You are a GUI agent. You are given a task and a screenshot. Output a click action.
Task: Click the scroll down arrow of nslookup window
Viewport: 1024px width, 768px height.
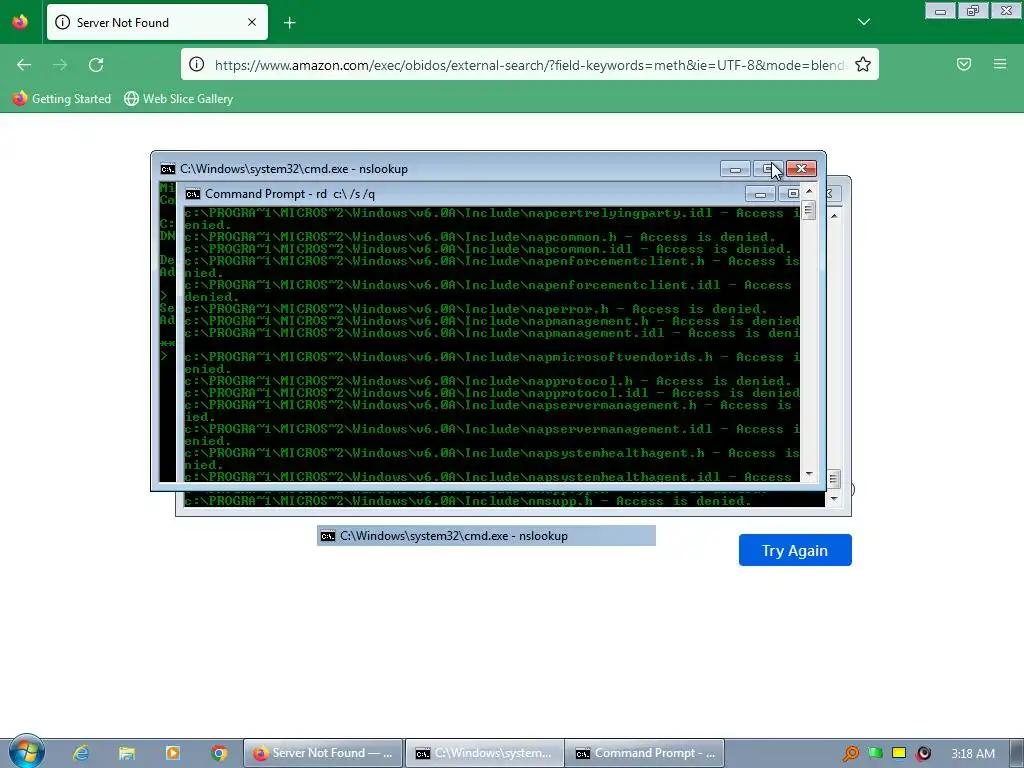[809, 473]
